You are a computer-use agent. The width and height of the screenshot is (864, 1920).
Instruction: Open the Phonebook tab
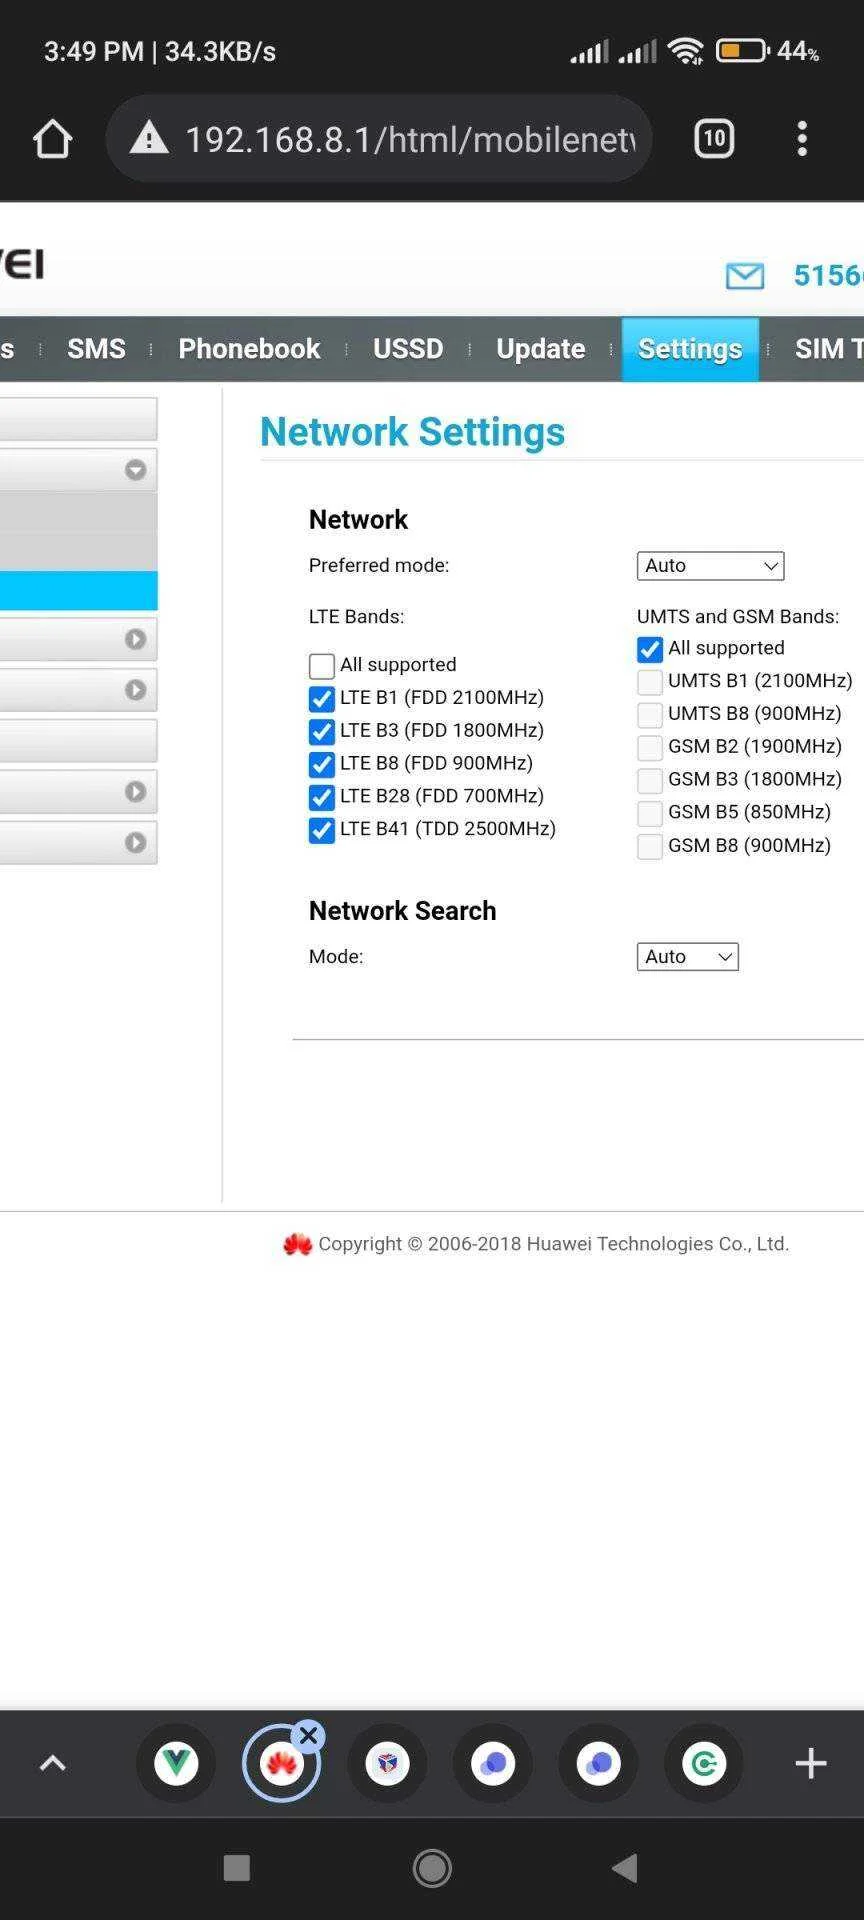(x=249, y=349)
